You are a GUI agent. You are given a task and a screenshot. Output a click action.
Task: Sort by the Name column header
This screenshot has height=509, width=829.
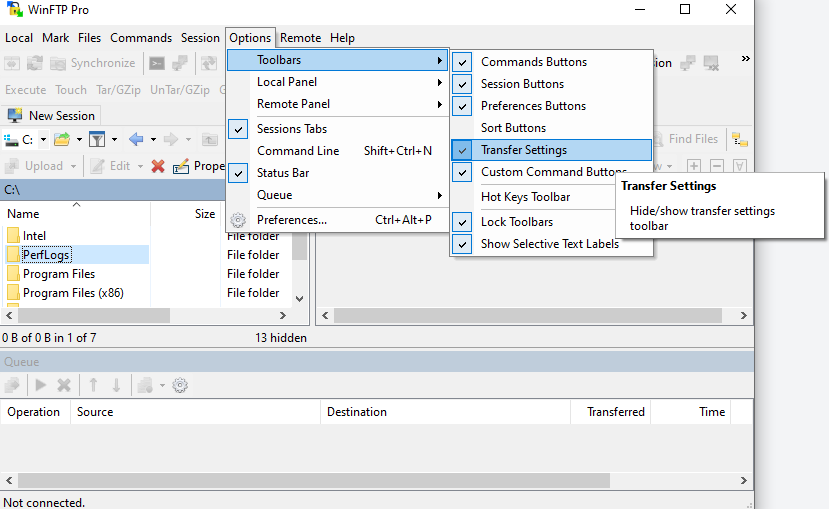pyautogui.click(x=77, y=214)
